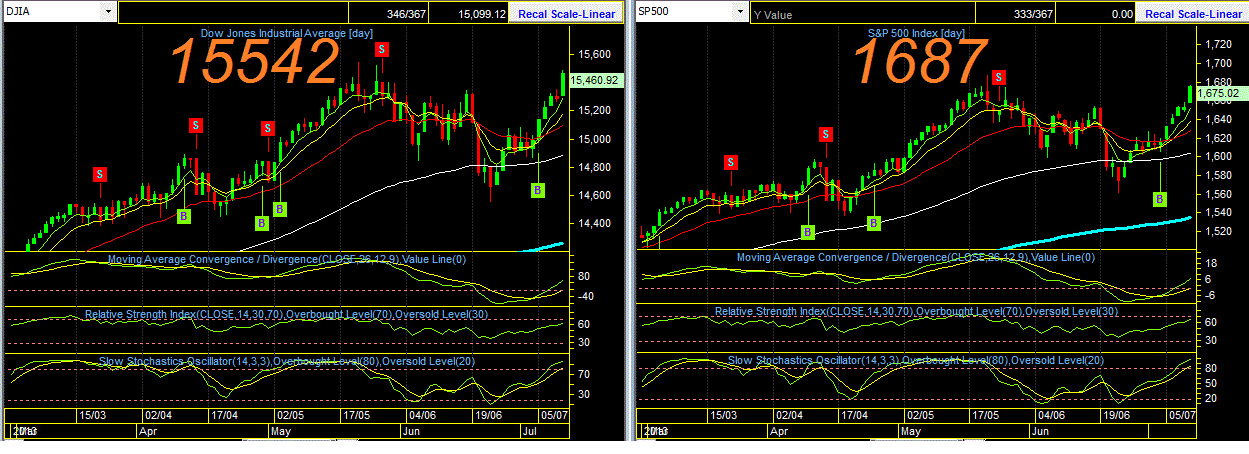Select the early-April buy marker on the DJIA chart
1249x454 pixels.
click(183, 215)
